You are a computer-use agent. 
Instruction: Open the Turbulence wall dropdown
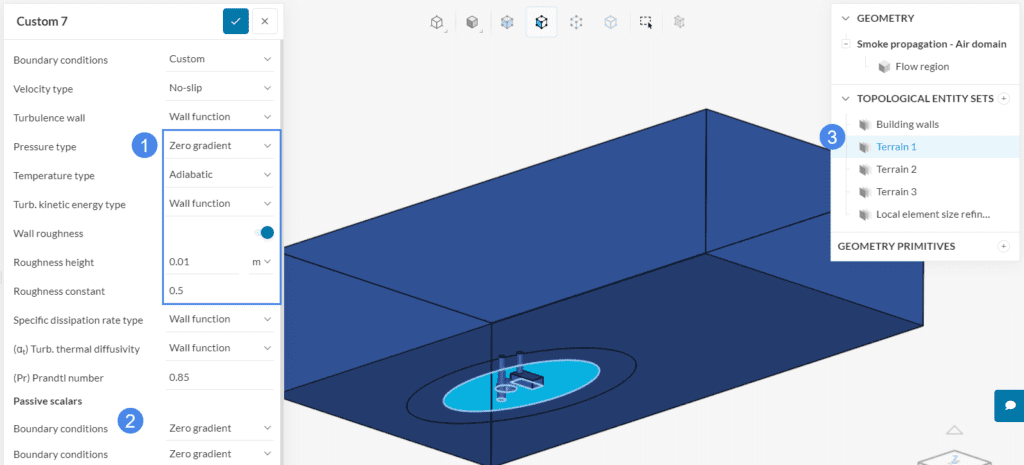(220, 116)
